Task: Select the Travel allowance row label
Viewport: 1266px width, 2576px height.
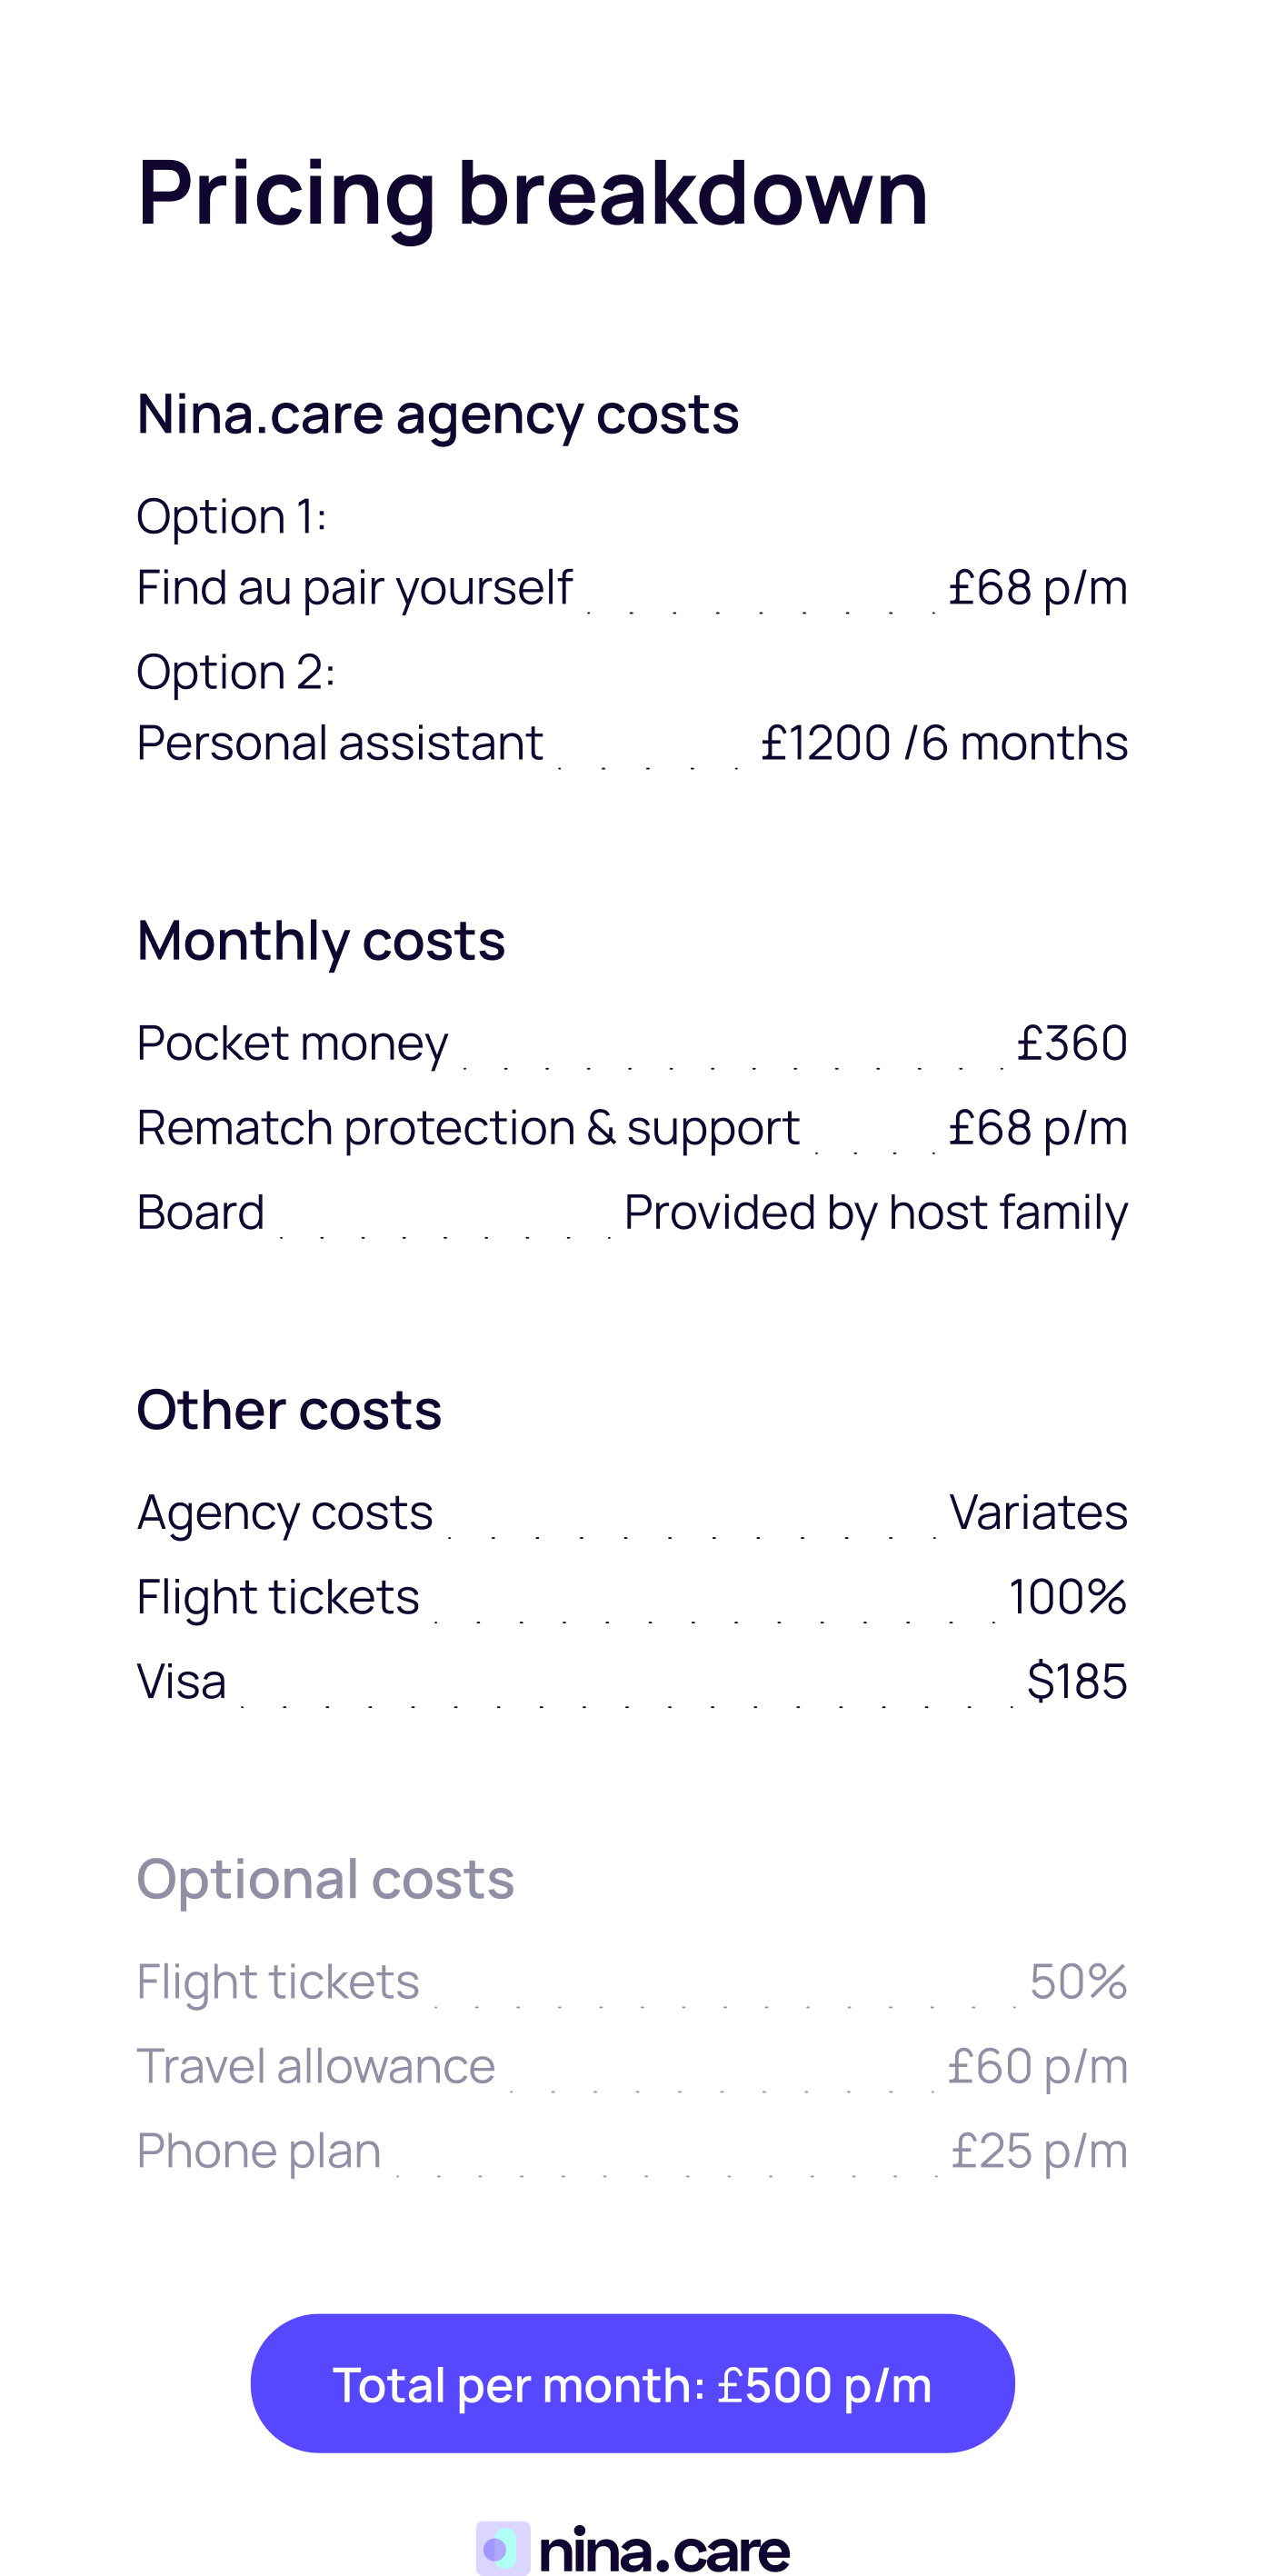Action: pos(315,2066)
